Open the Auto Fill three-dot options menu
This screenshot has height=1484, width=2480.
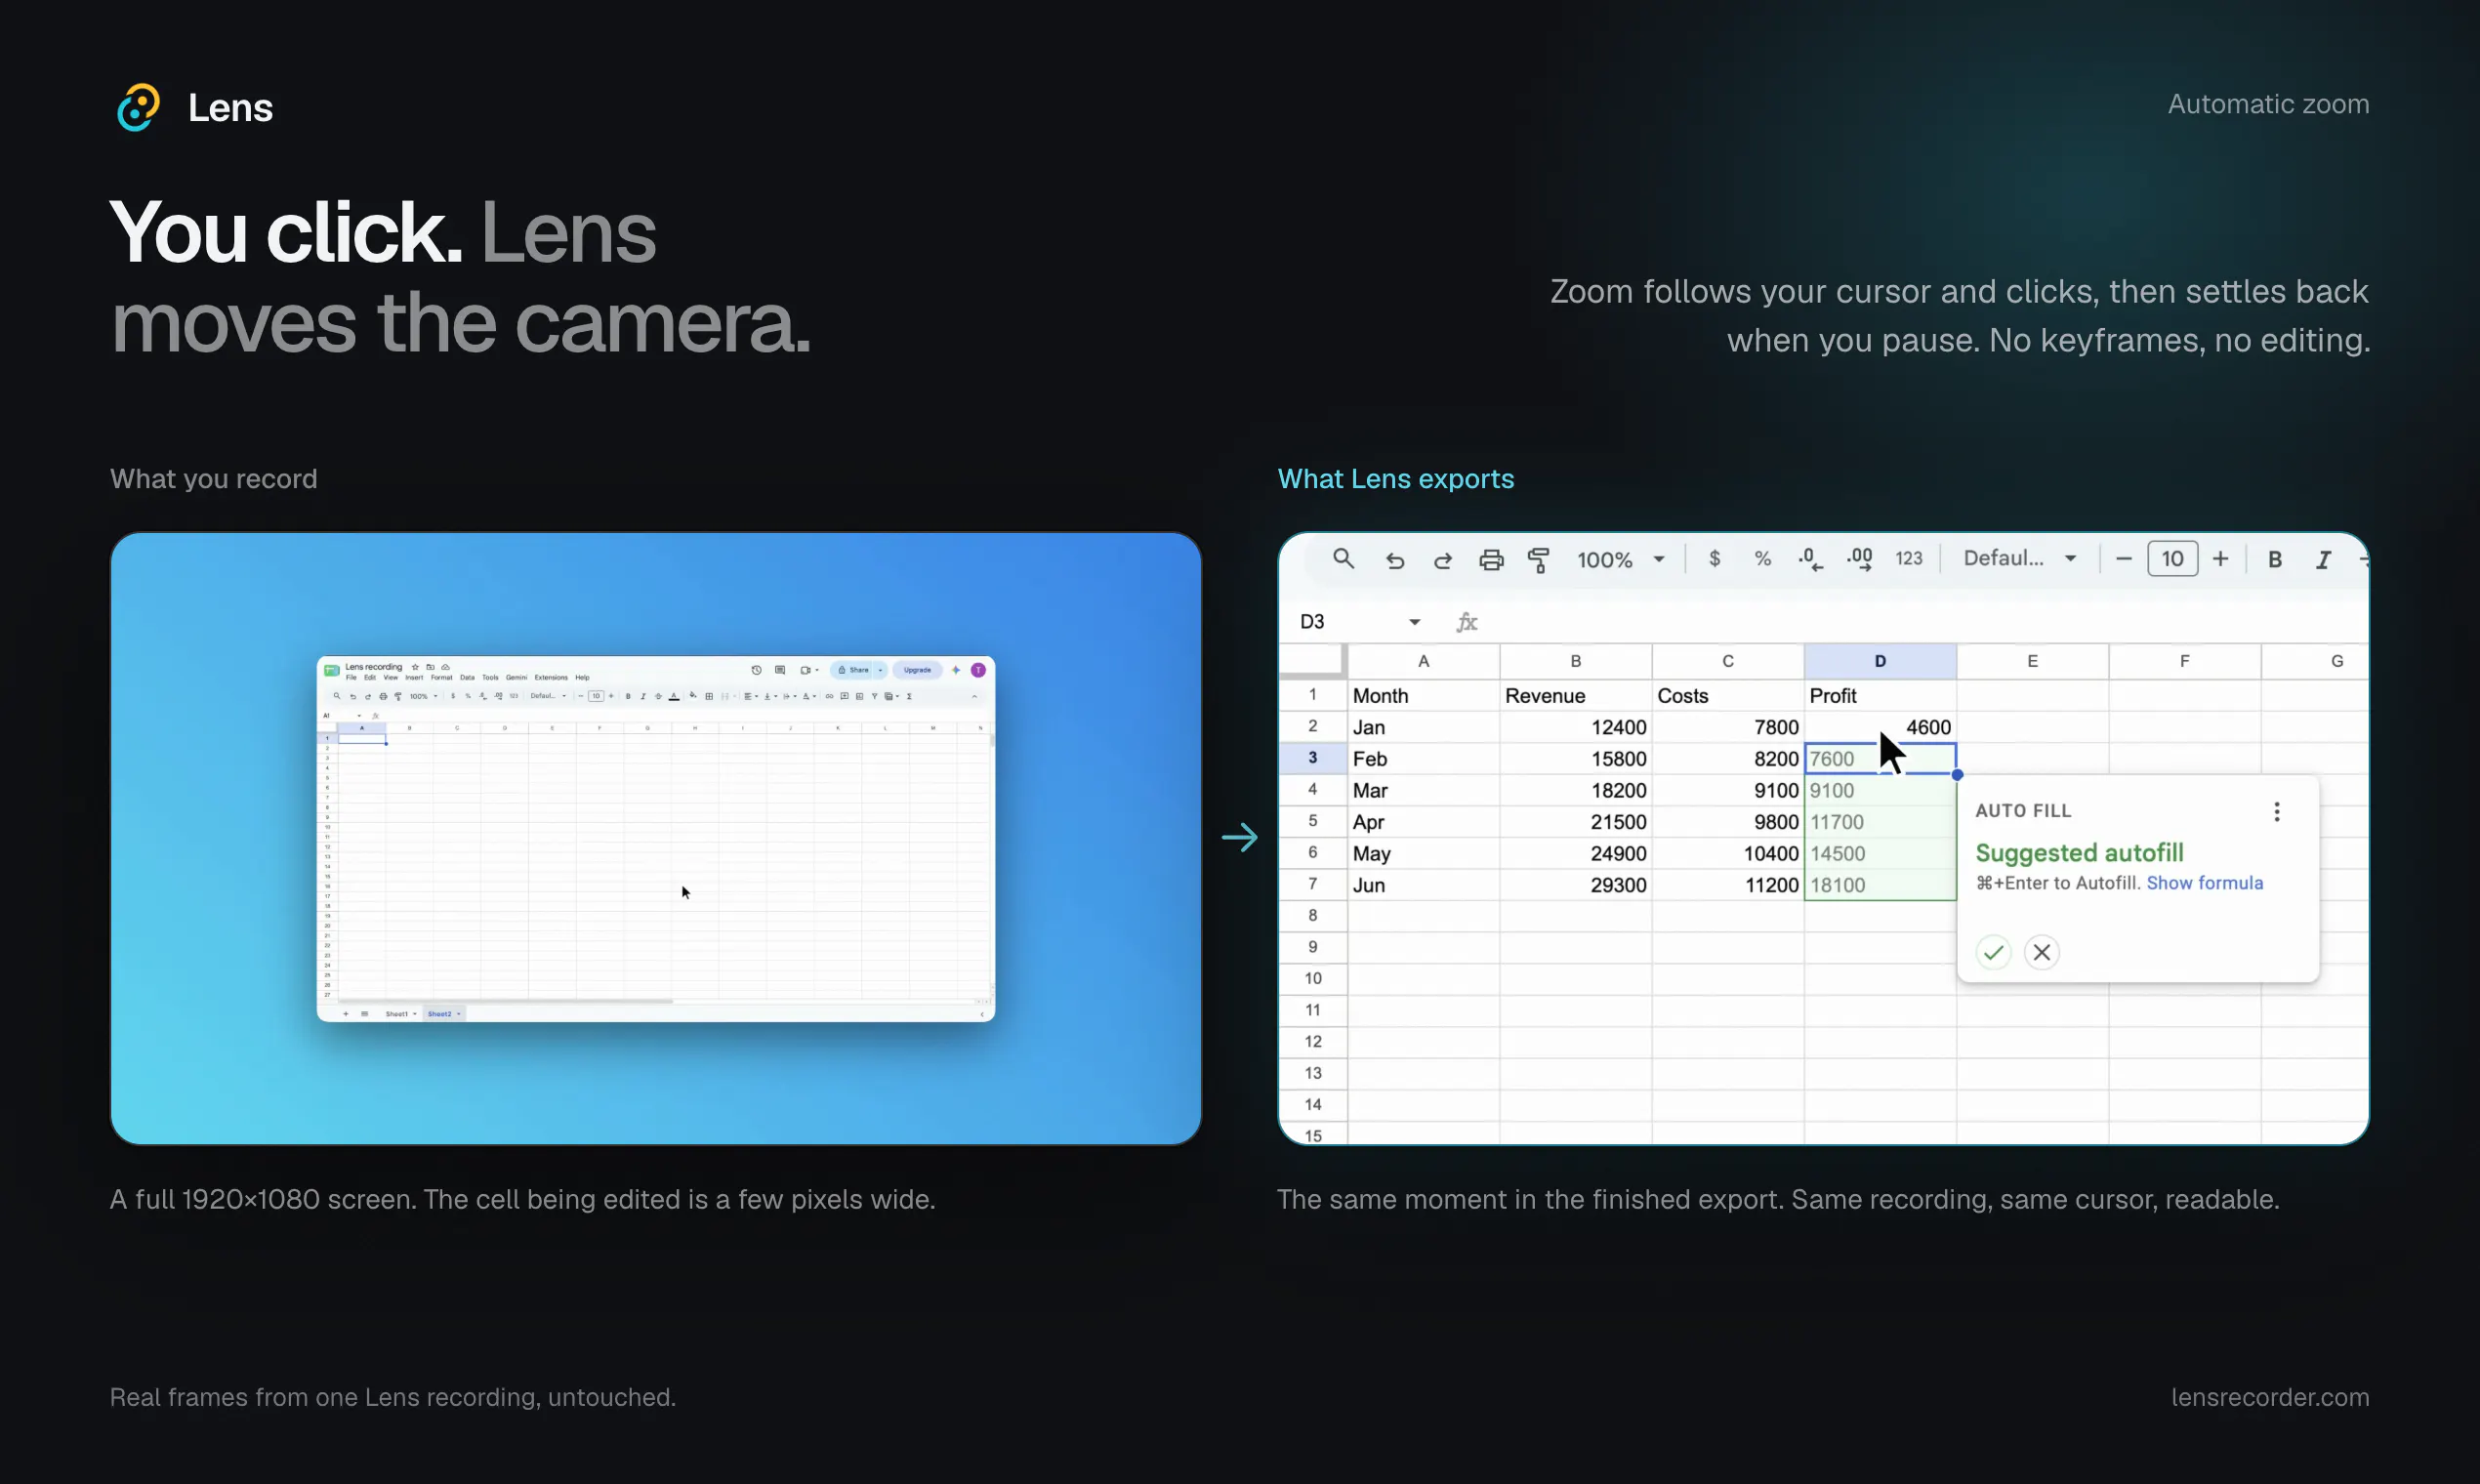2277,811
